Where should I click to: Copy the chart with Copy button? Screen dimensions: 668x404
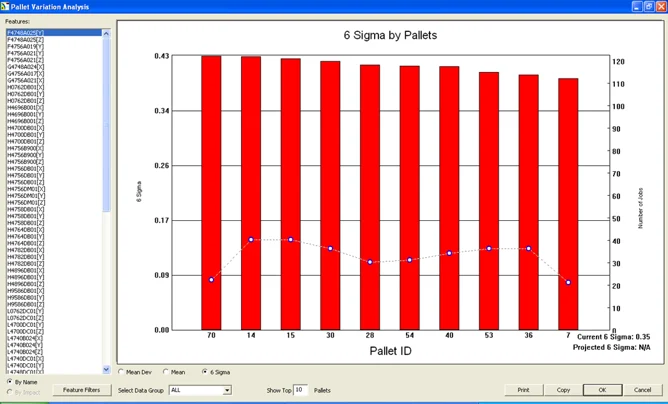click(563, 390)
